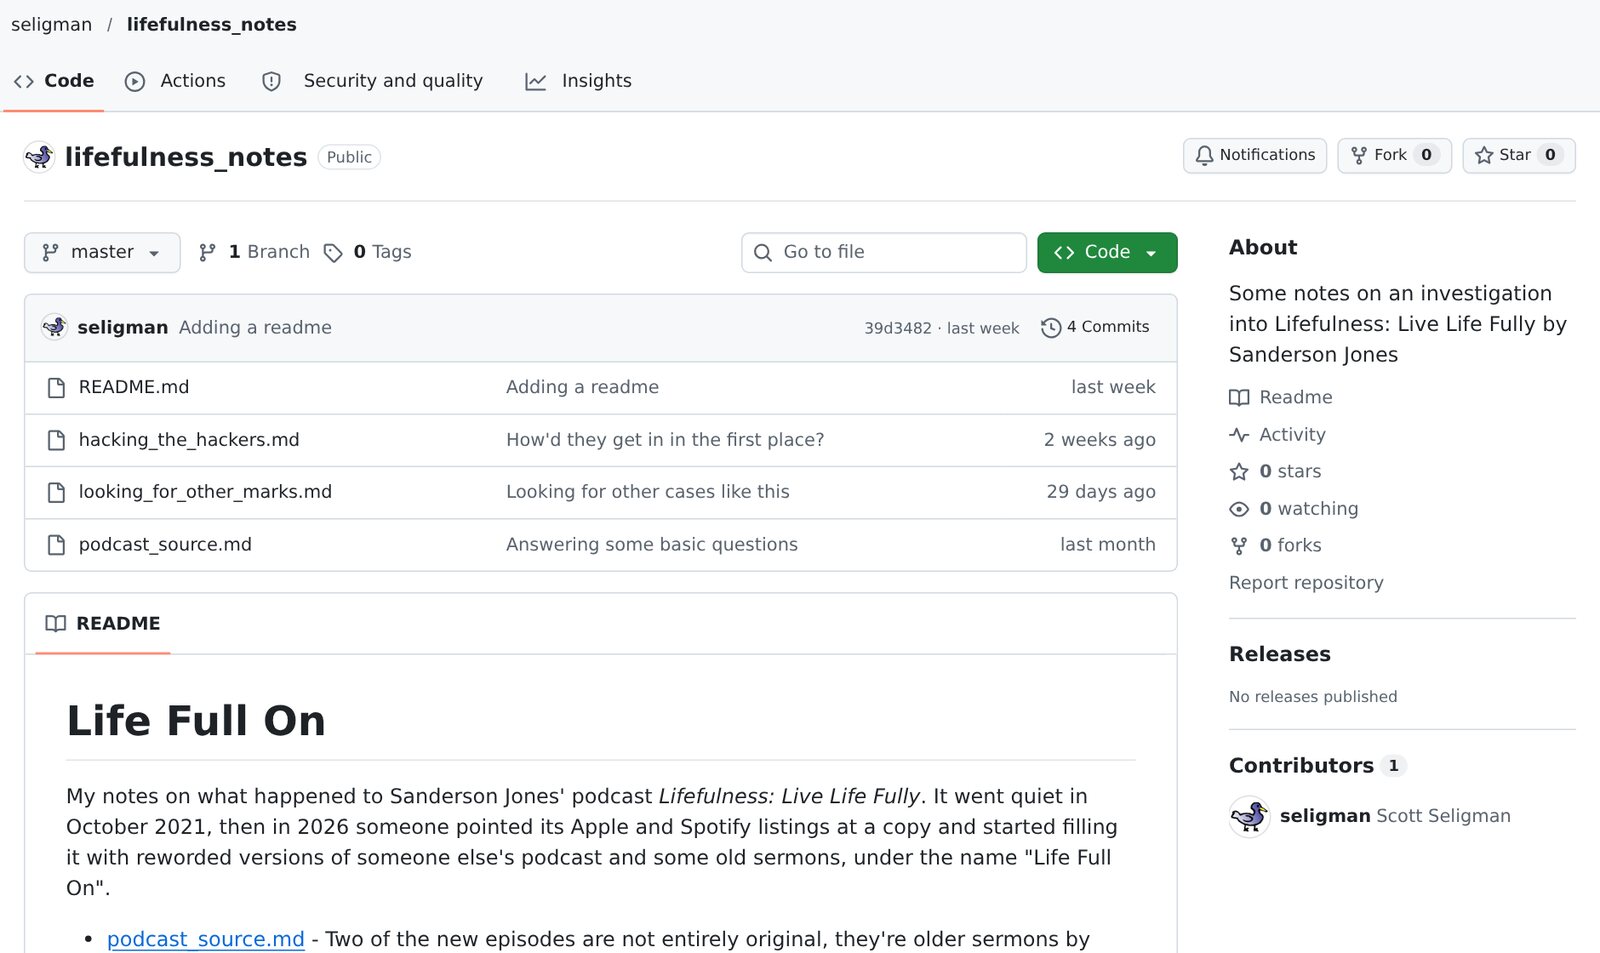This screenshot has width=1600, height=953.
Task: Click the lifefulness_notes breadcrumb link
Action: pyautogui.click(x=211, y=24)
